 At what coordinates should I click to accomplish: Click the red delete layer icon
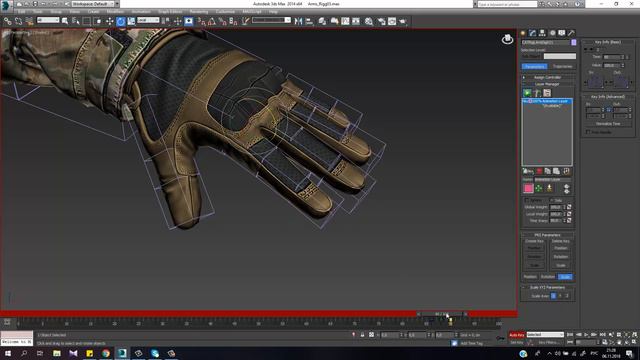[539, 171]
